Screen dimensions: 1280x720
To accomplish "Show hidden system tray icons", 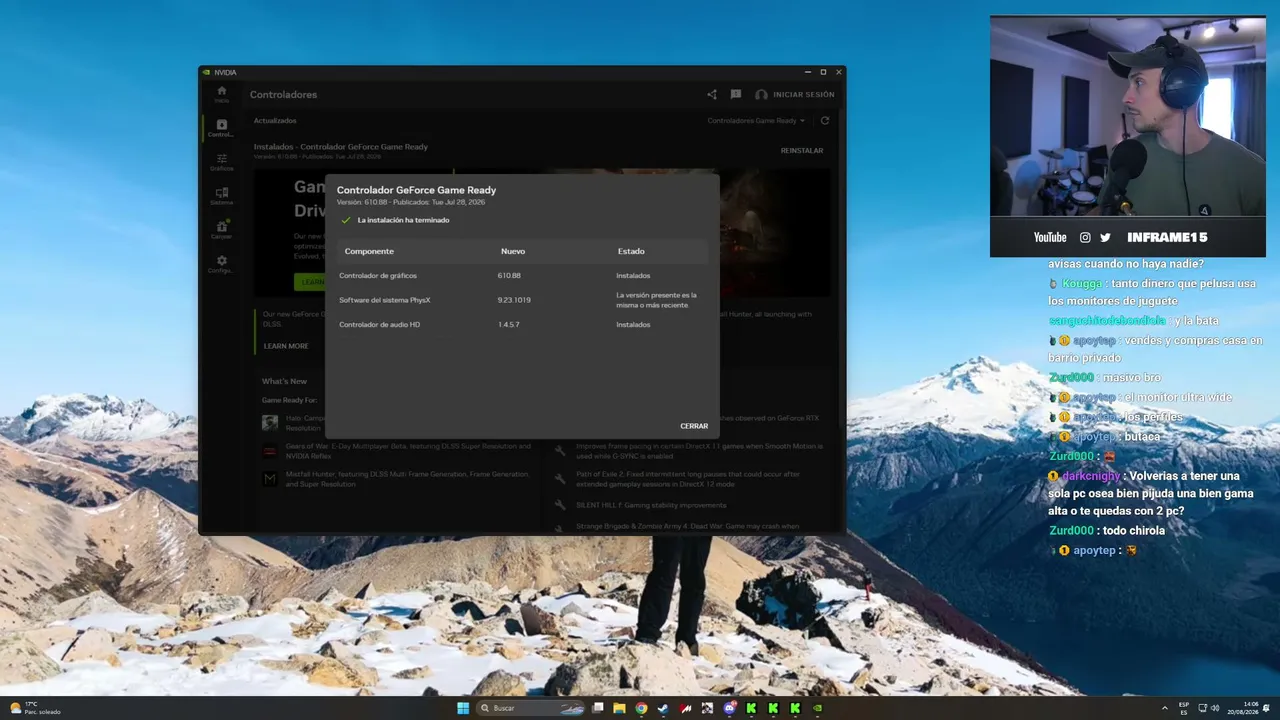I will (x=1165, y=708).
